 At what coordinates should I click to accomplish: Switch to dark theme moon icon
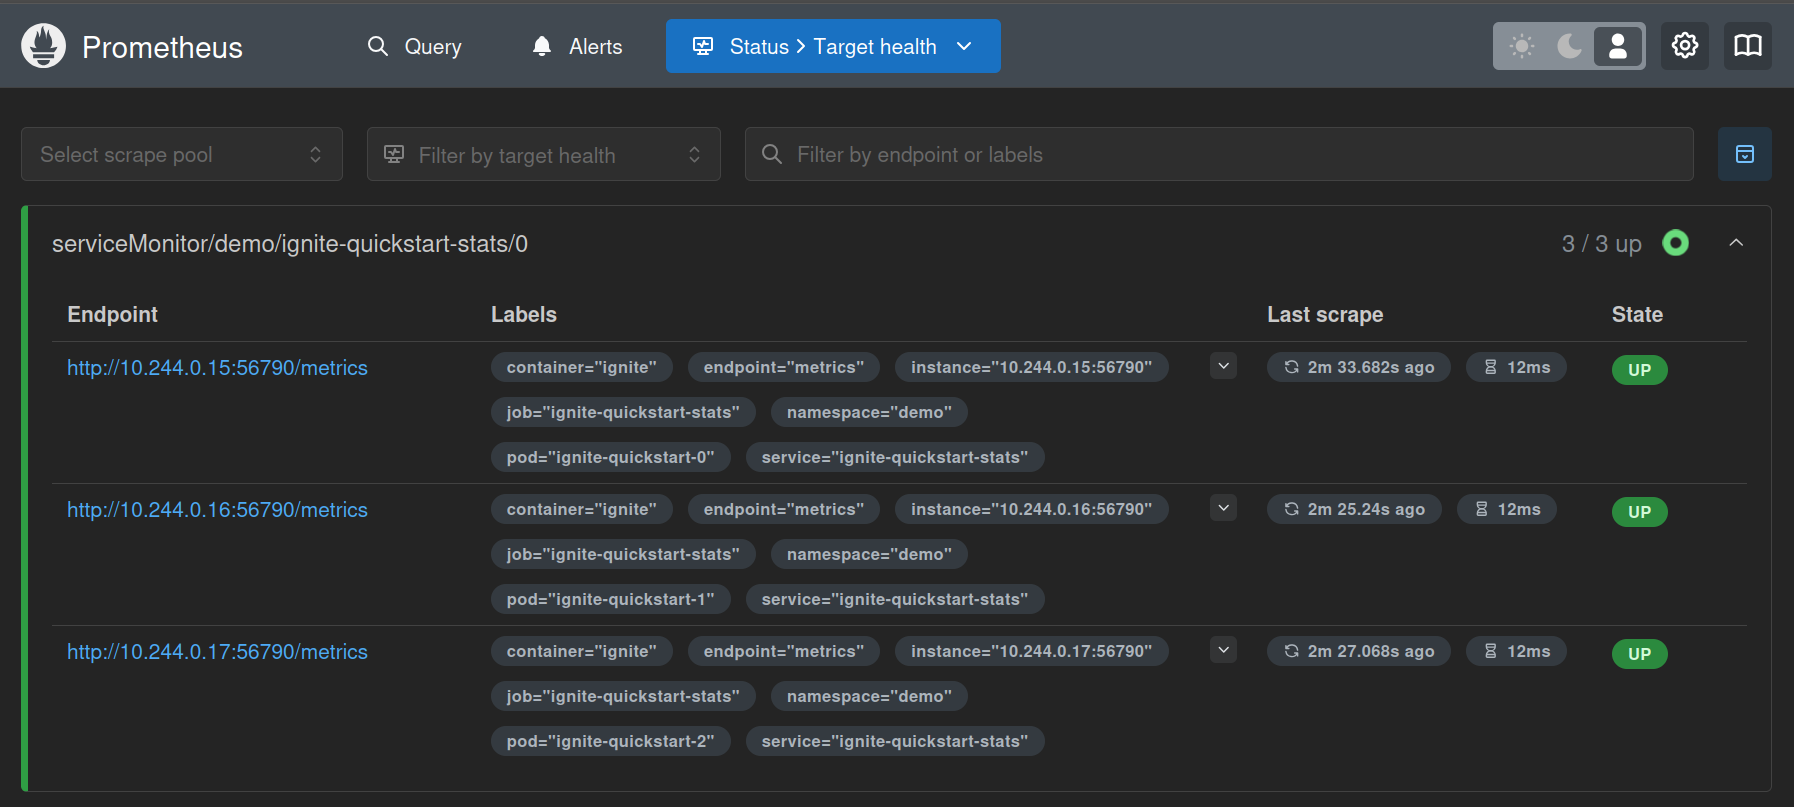[1569, 46]
